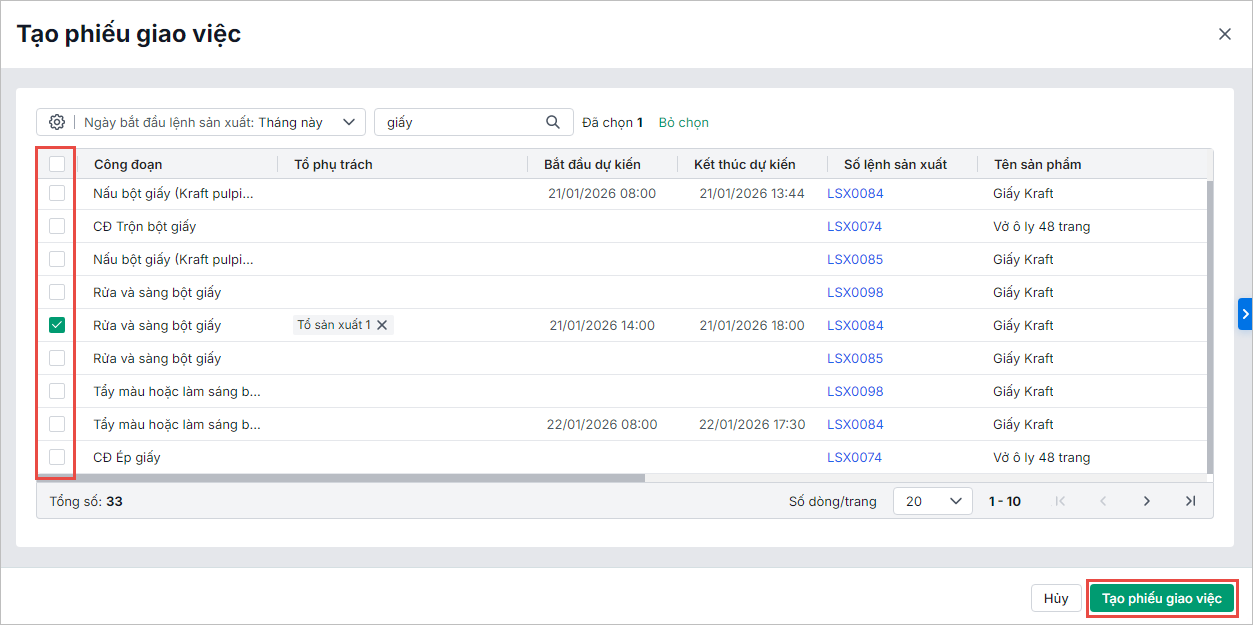Check Rửa và sàng bột giấy row LSX0098
Image resolution: width=1253 pixels, height=625 pixels.
[57, 292]
